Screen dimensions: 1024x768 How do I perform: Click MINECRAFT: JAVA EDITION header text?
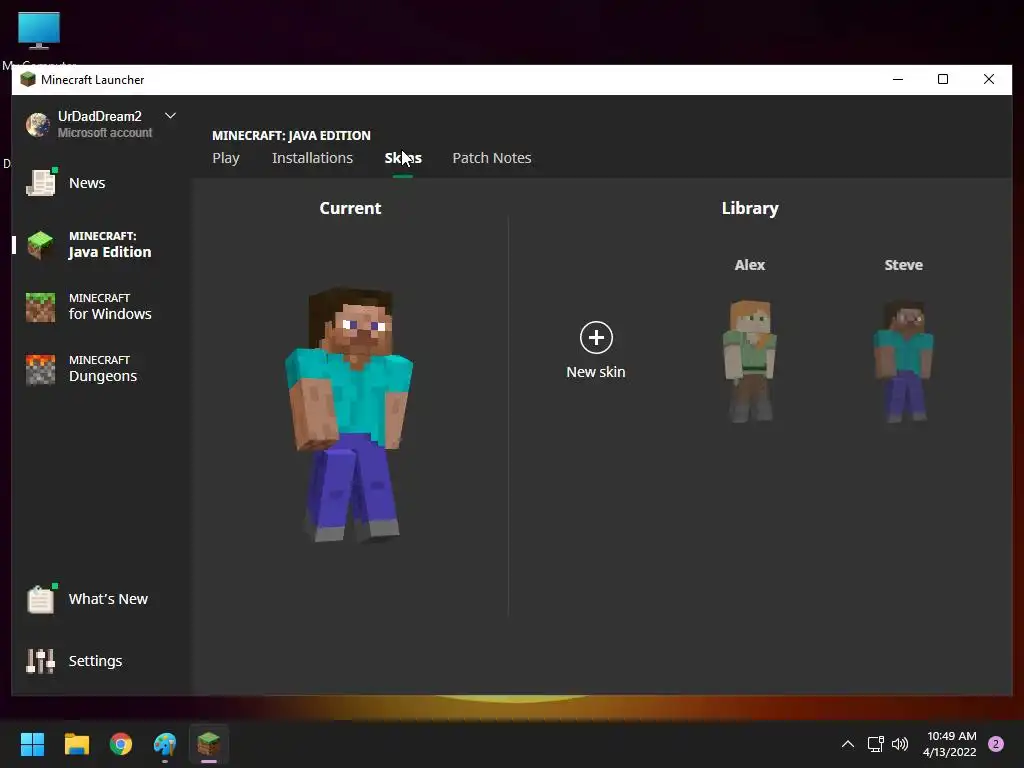tap(291, 136)
